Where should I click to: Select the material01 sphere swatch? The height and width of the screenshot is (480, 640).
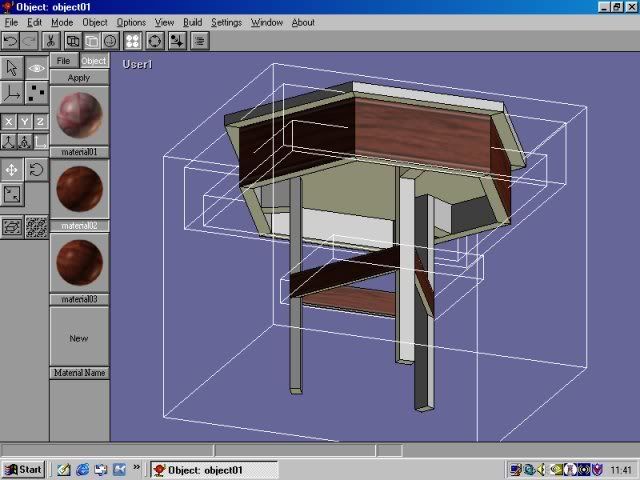(x=78, y=114)
